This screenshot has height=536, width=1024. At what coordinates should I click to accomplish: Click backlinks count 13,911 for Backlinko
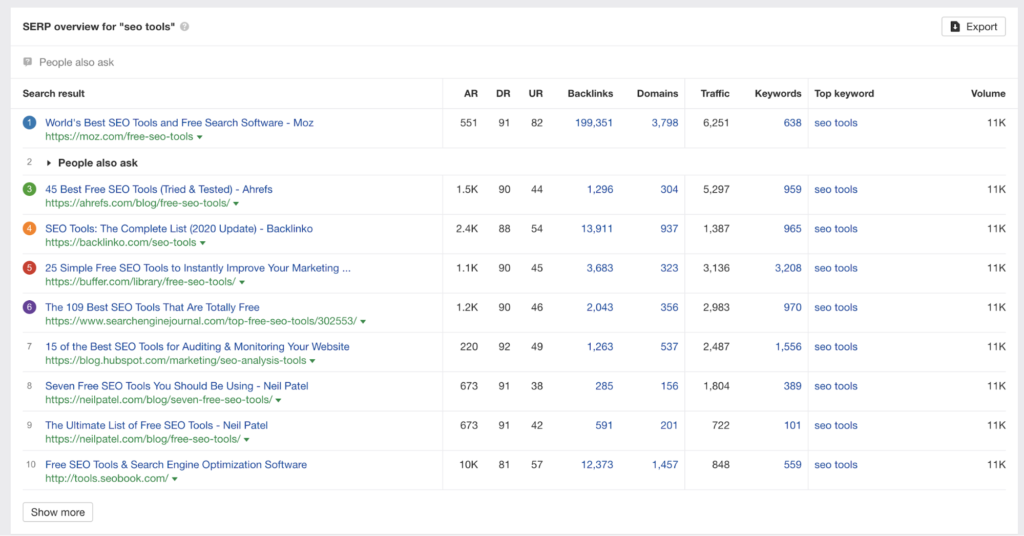(597, 229)
